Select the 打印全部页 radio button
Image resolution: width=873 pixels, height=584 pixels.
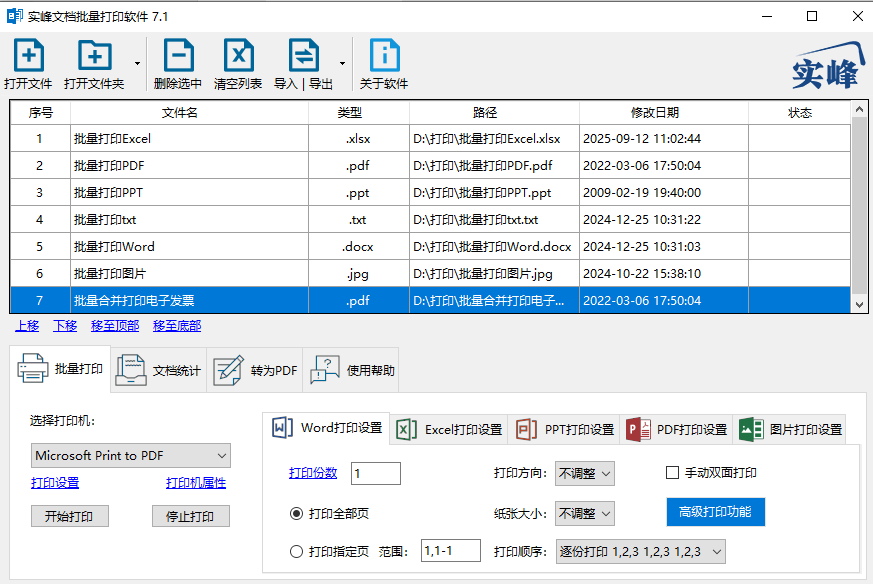pyautogui.click(x=296, y=513)
